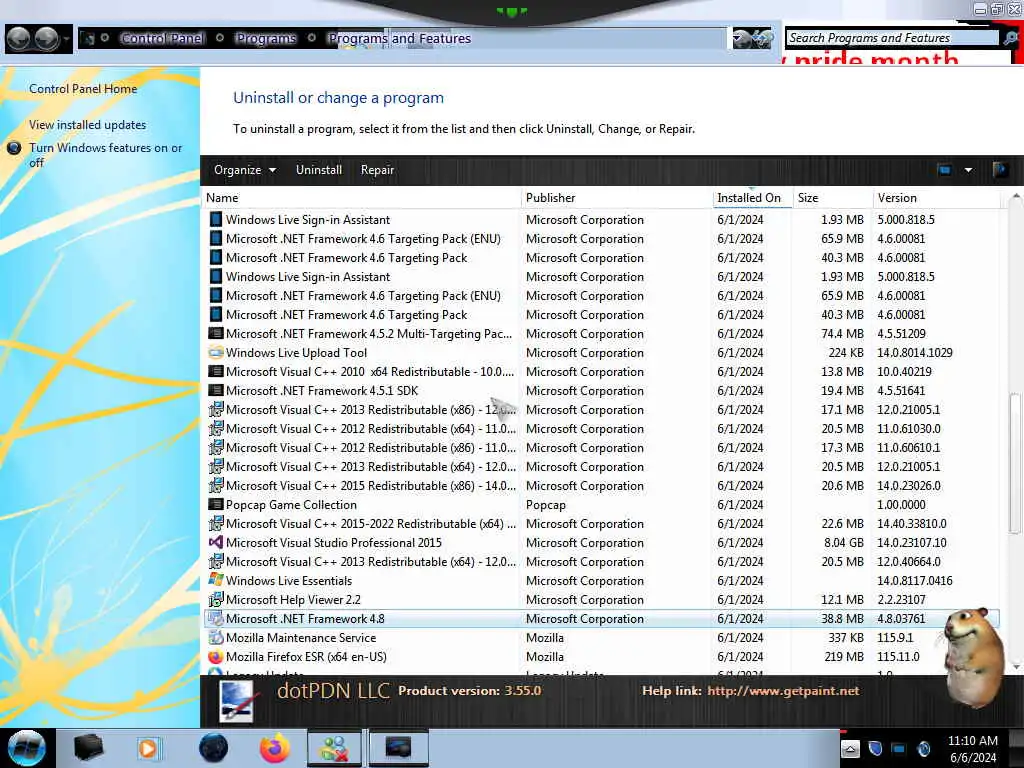Select Microsoft .NET Framework 4.8 row
Viewport: 1024px width, 768px height.
pyautogui.click(x=601, y=618)
